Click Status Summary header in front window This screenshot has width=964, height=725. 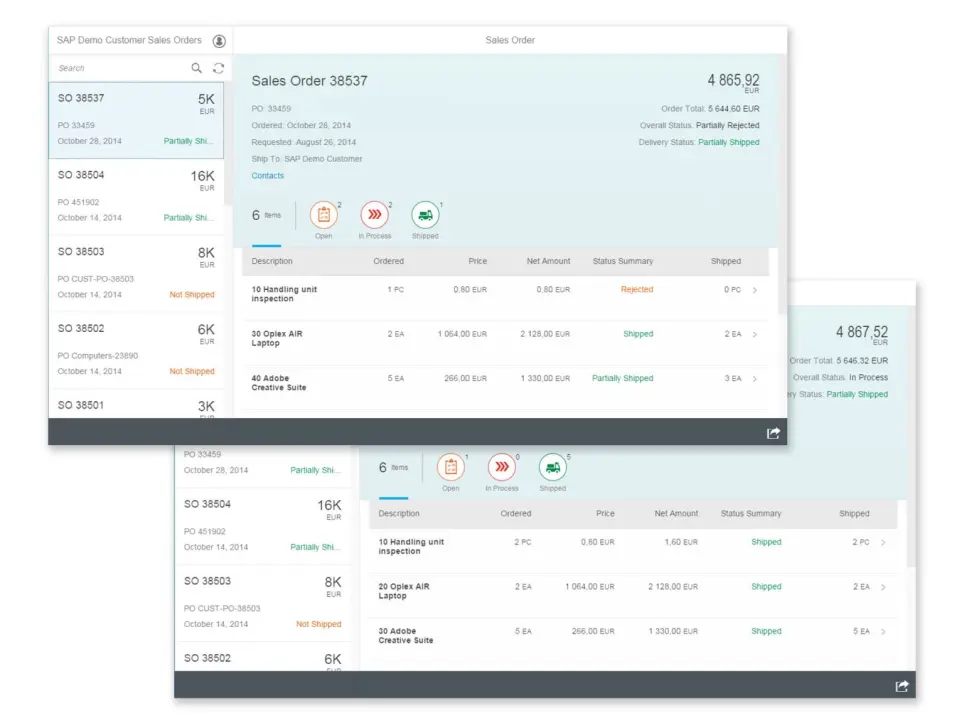[623, 261]
